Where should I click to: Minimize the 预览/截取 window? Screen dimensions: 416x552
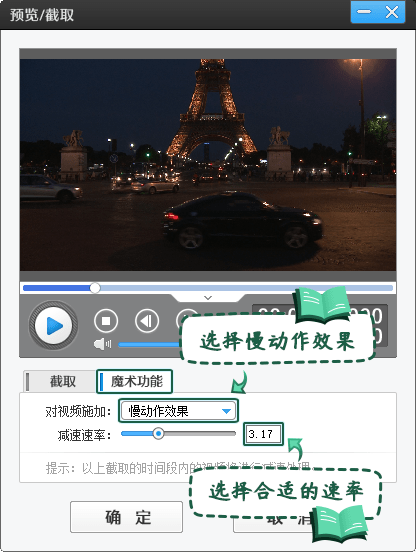(x=364, y=12)
